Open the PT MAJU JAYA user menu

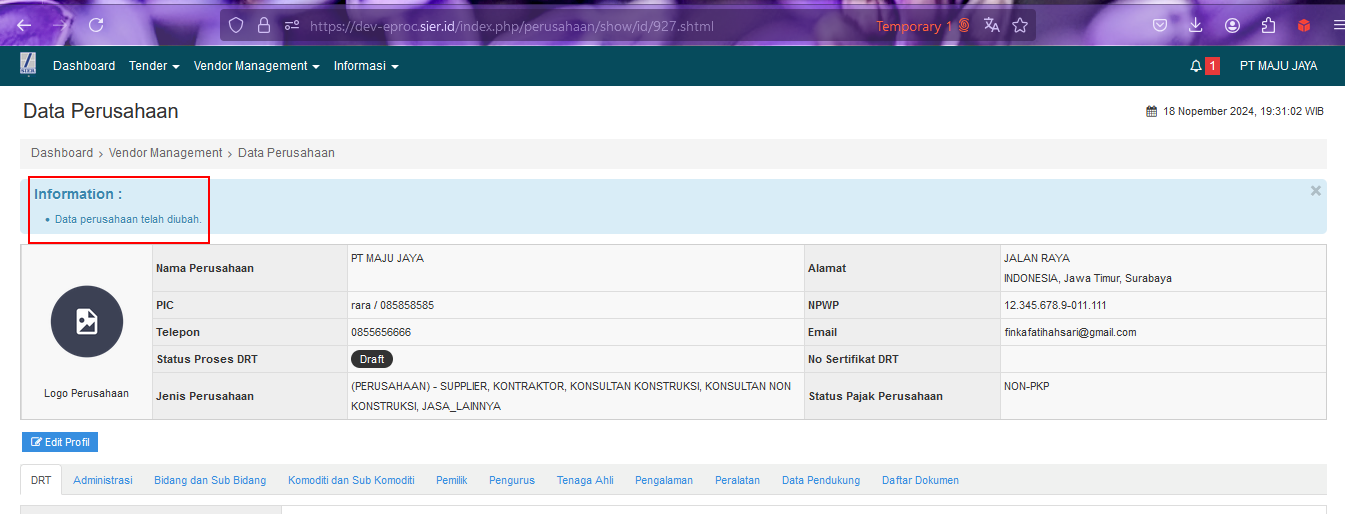click(x=1278, y=66)
